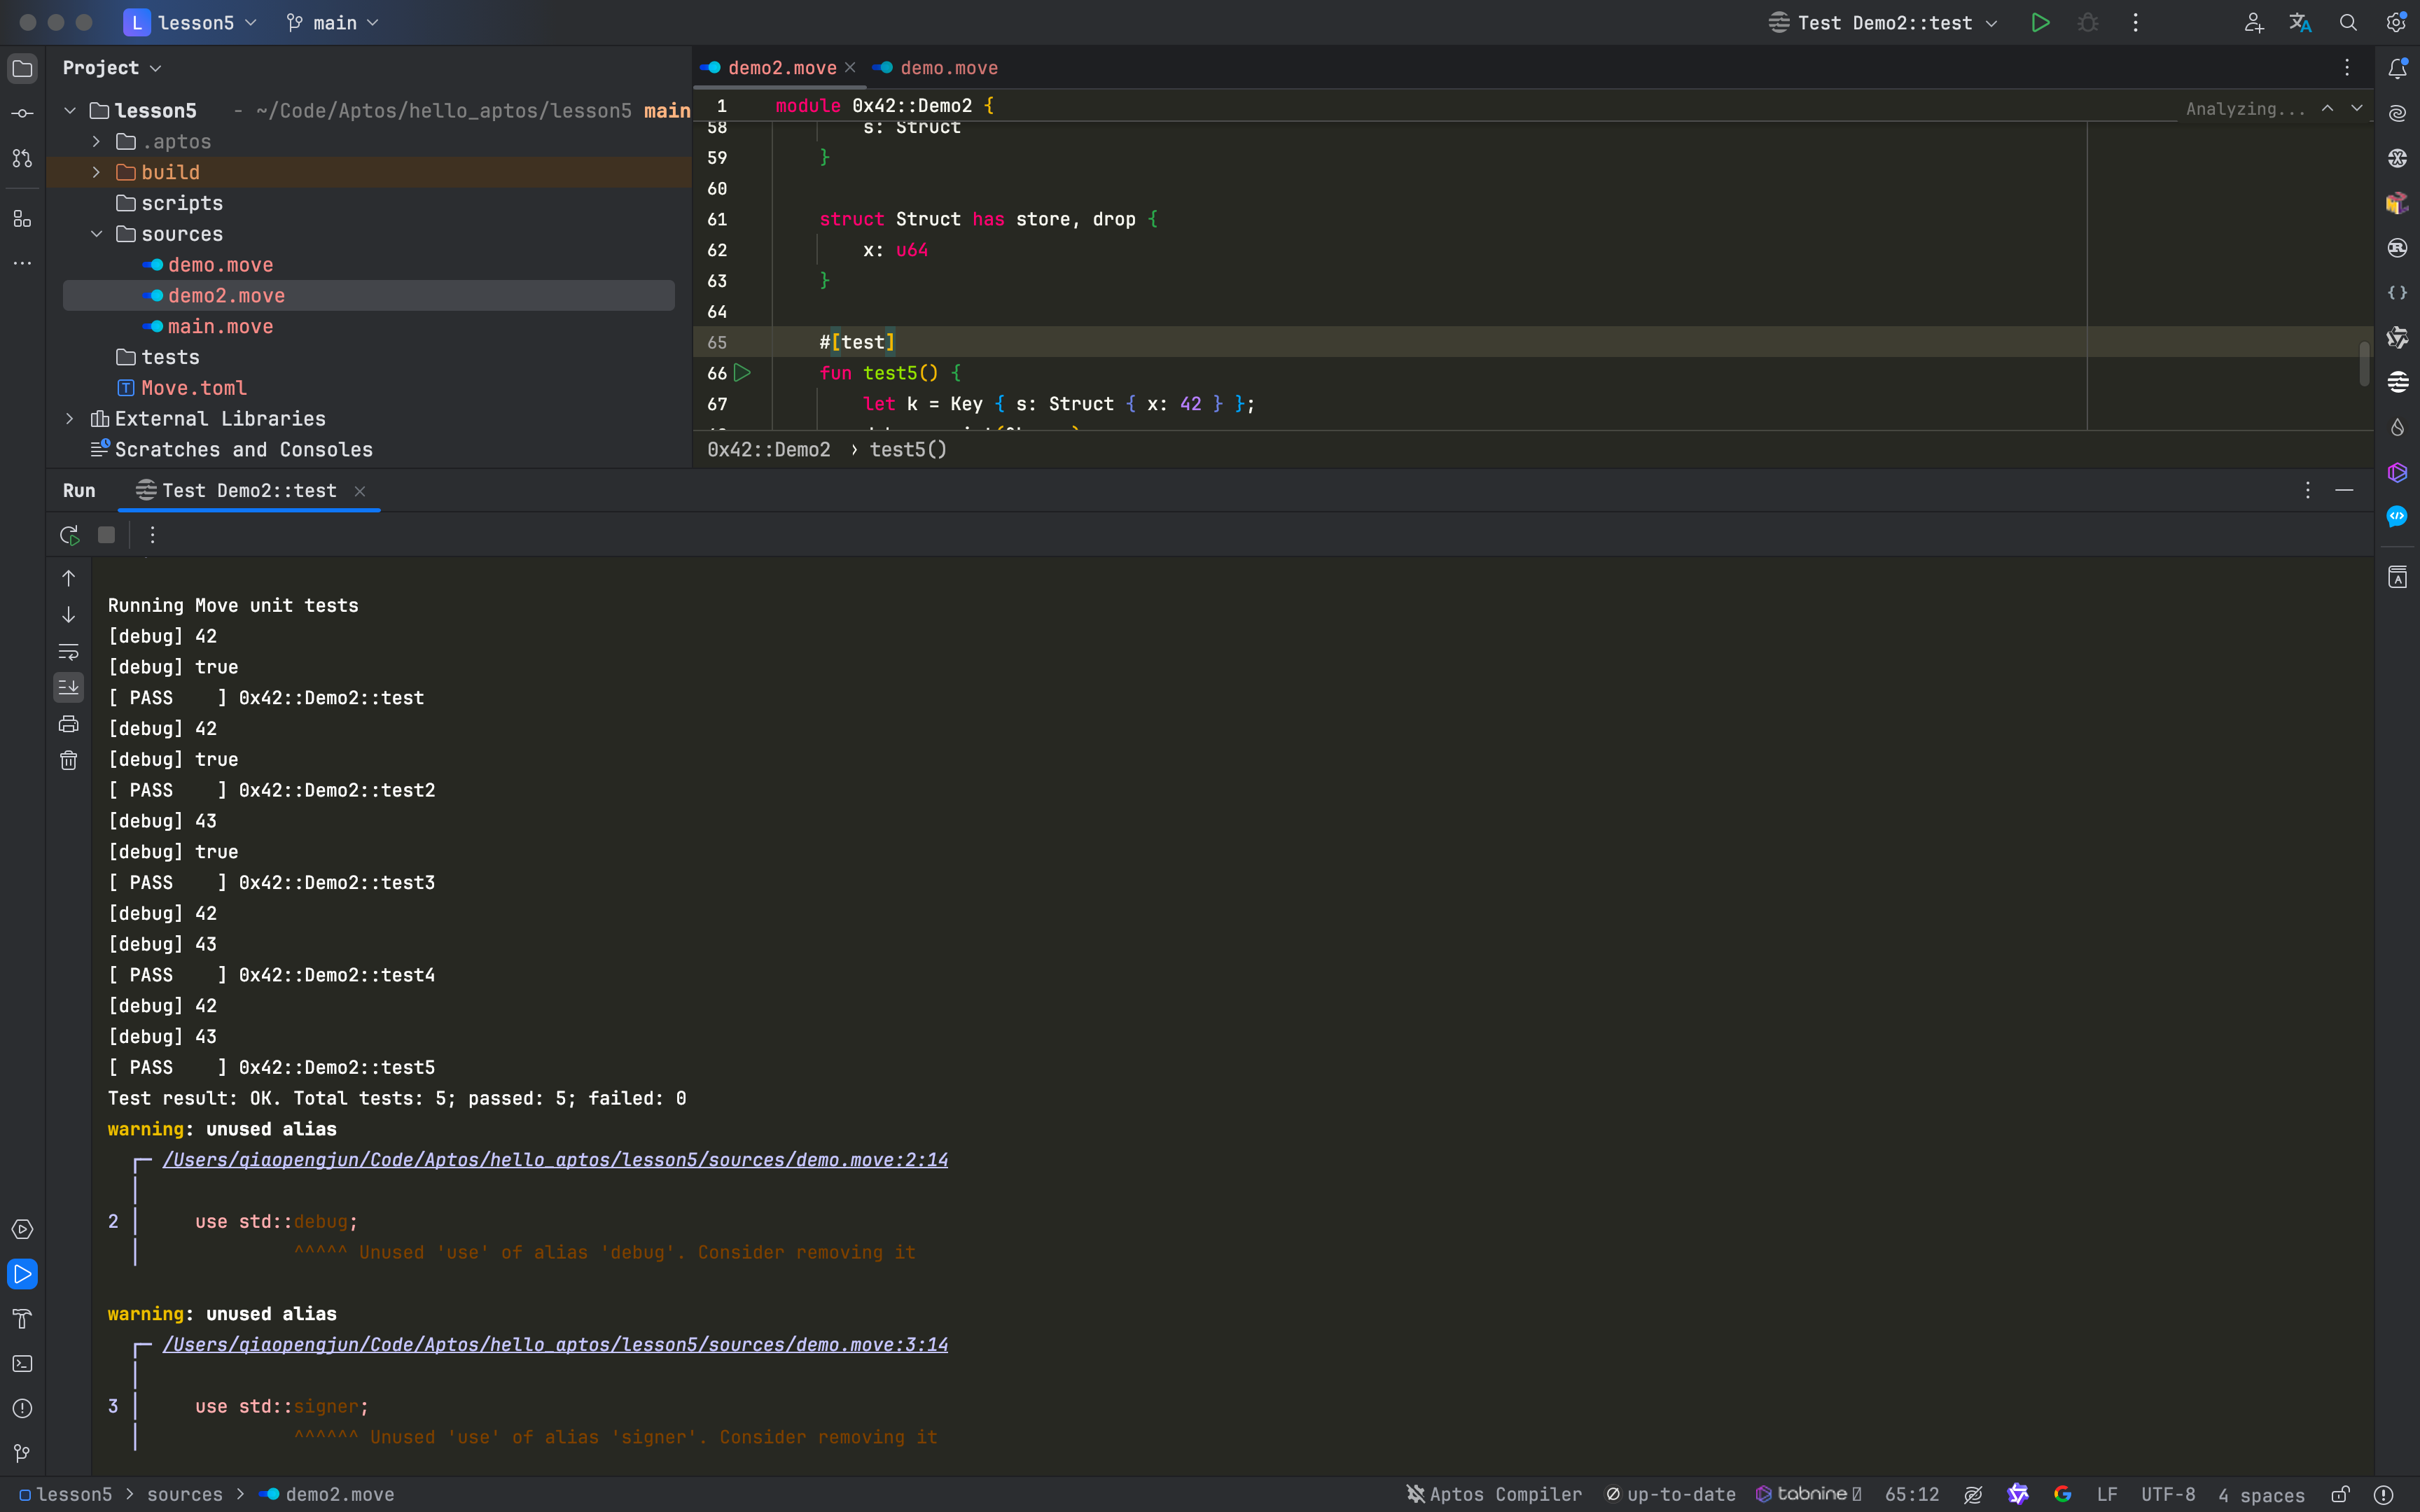Image resolution: width=2420 pixels, height=1512 pixels.
Task: Close the demo2.move editor tab
Action: tap(850, 68)
